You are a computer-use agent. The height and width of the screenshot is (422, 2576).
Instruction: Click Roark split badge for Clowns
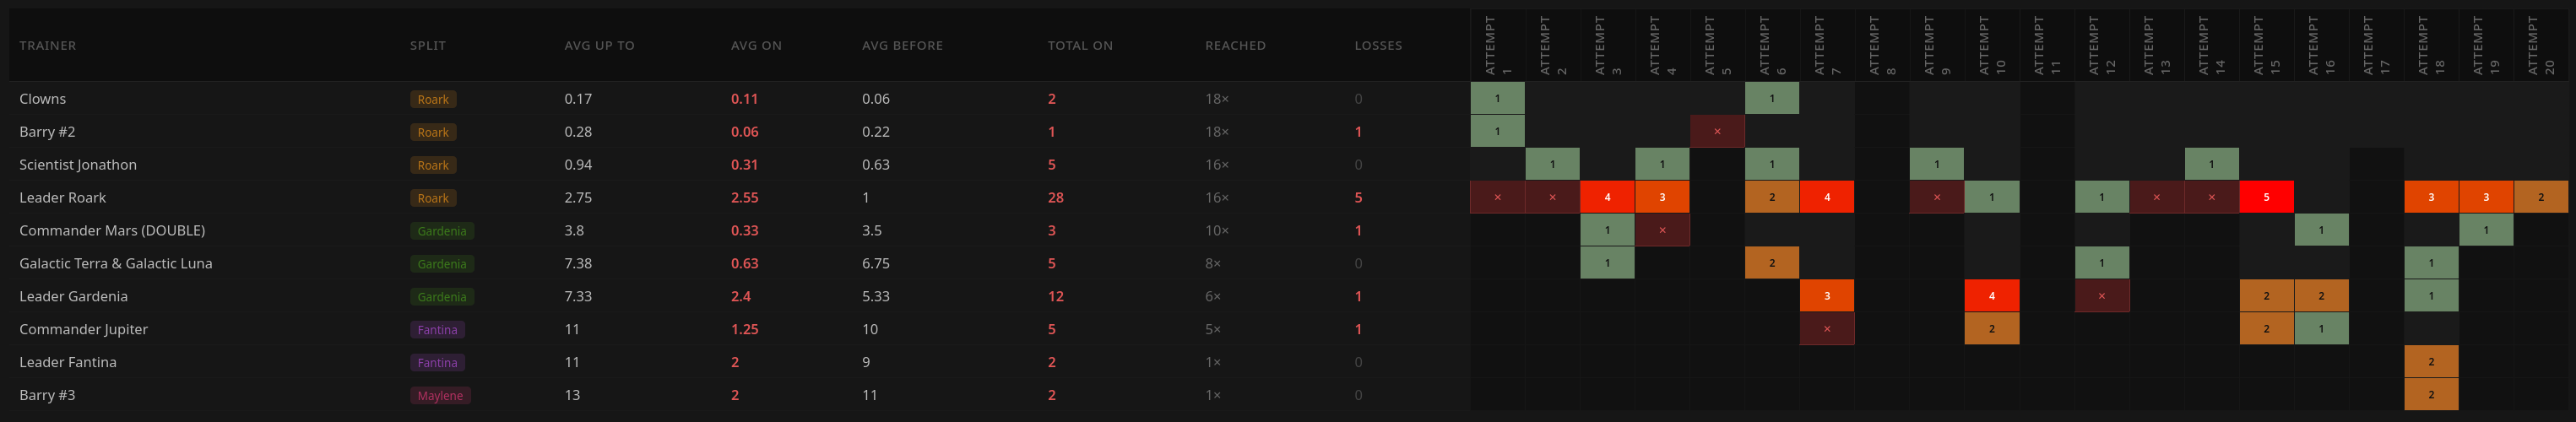[x=433, y=99]
